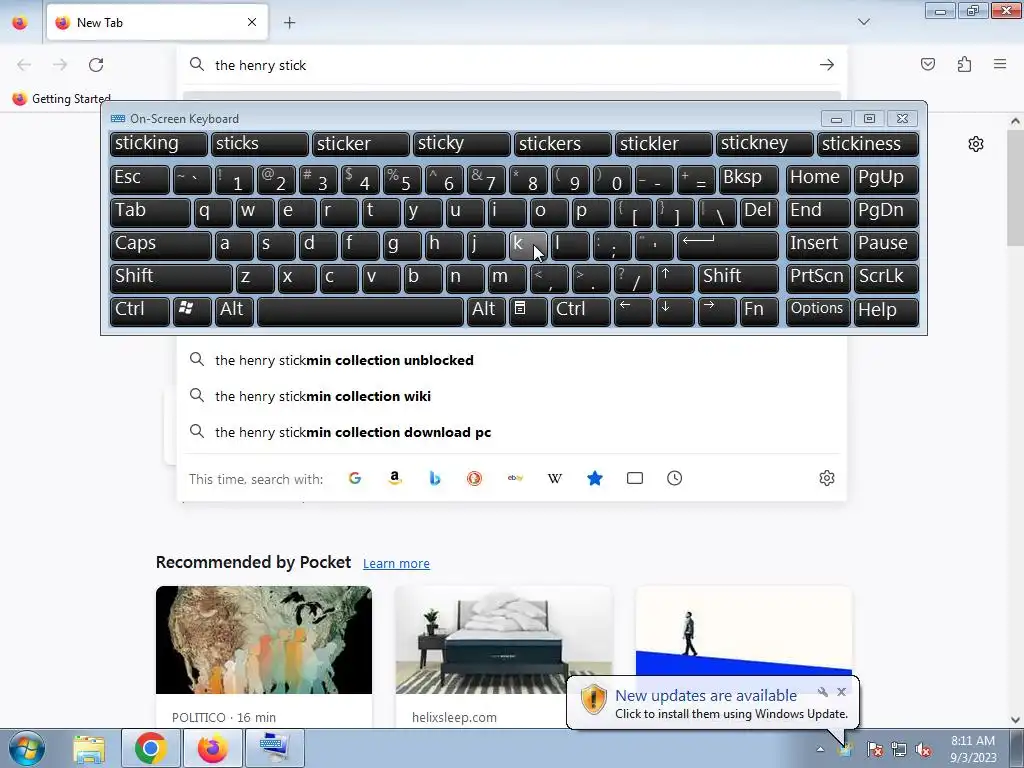Viewport: 1024px width, 768px height.
Task: Toggle the ScrLk key
Action: 886,278
